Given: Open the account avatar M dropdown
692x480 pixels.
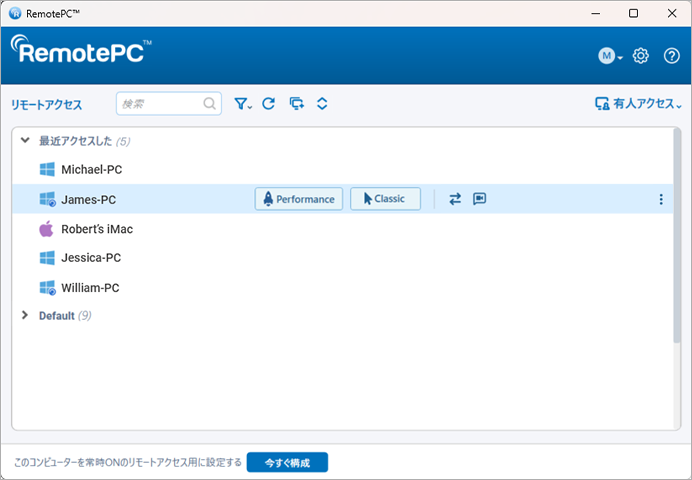Looking at the screenshot, I should point(610,56).
